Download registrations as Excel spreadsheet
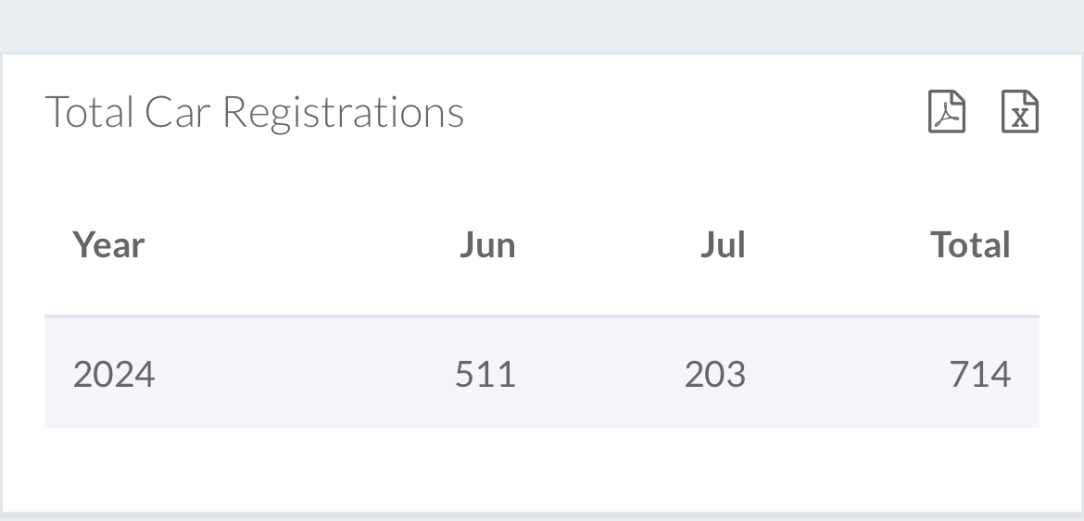This screenshot has width=1084, height=521. tap(1020, 111)
